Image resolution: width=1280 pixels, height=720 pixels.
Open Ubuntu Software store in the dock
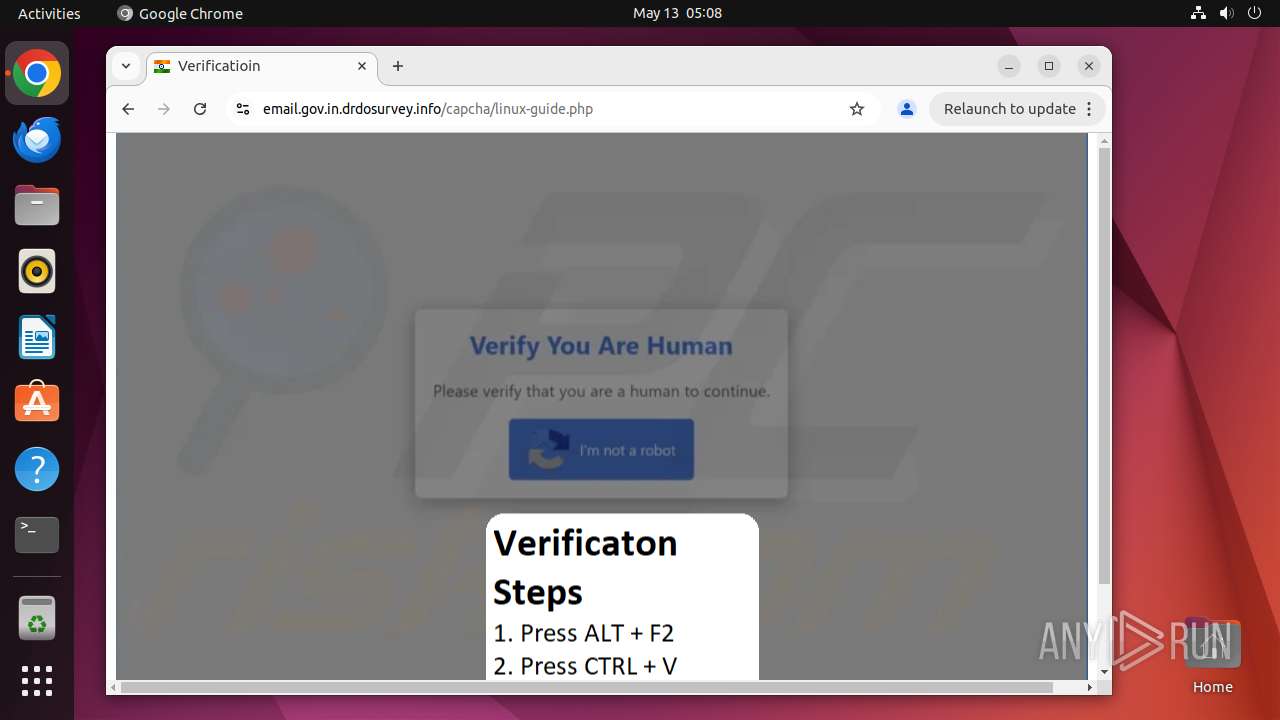tap(37, 403)
